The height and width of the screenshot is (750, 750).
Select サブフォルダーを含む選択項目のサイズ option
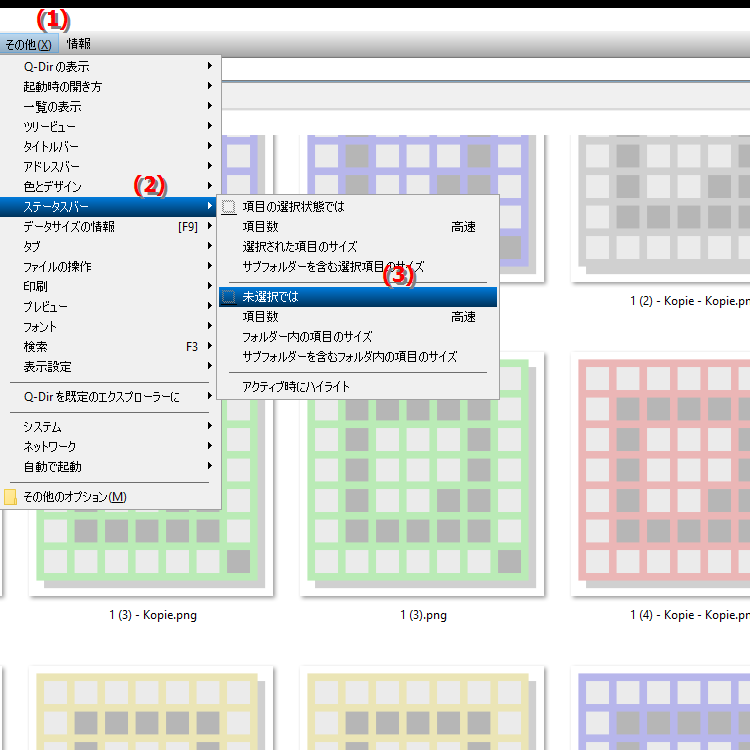tap(358, 267)
